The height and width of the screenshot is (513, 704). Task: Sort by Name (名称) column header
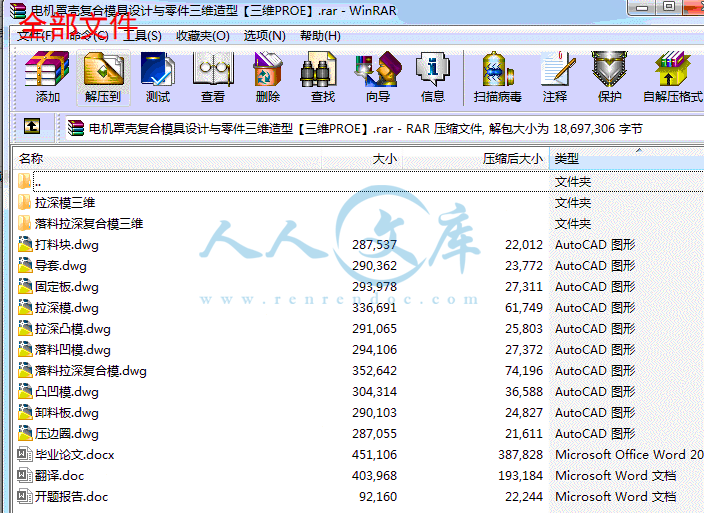tap(167, 158)
